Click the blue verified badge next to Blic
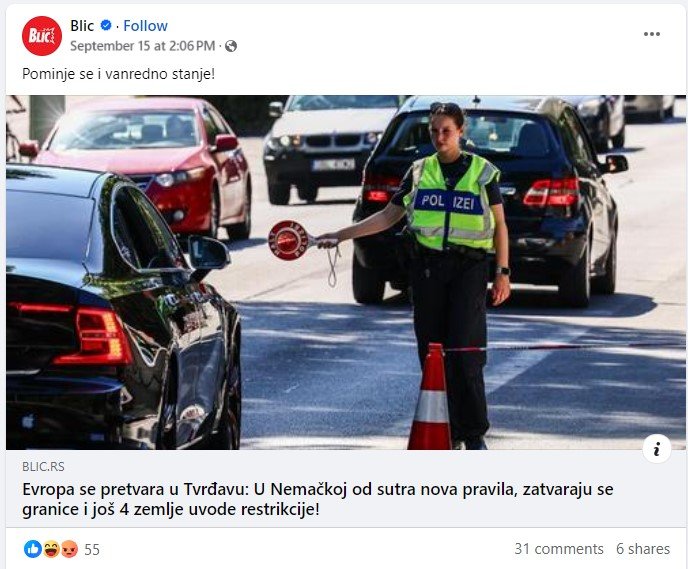688x569 pixels. tap(106, 25)
